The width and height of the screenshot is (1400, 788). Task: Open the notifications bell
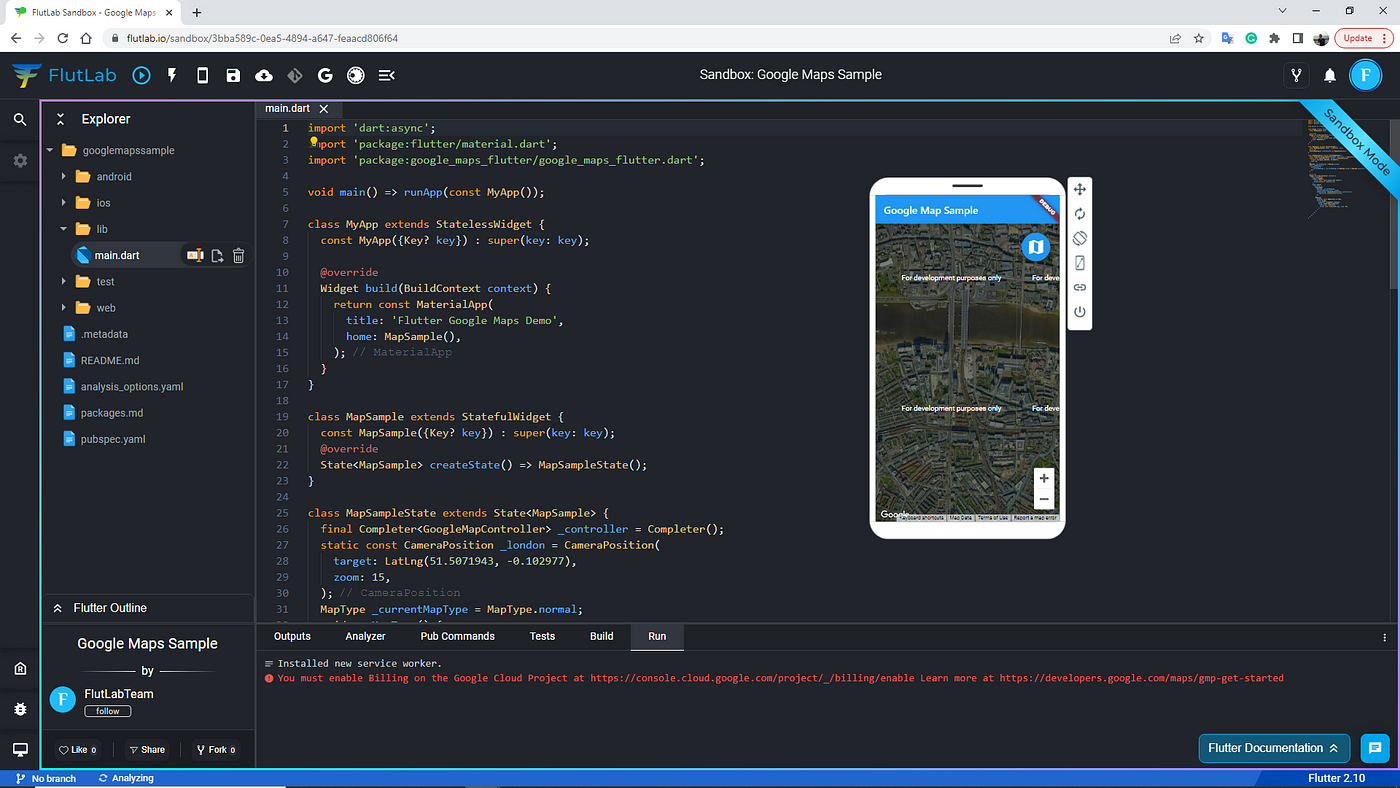(1330, 75)
